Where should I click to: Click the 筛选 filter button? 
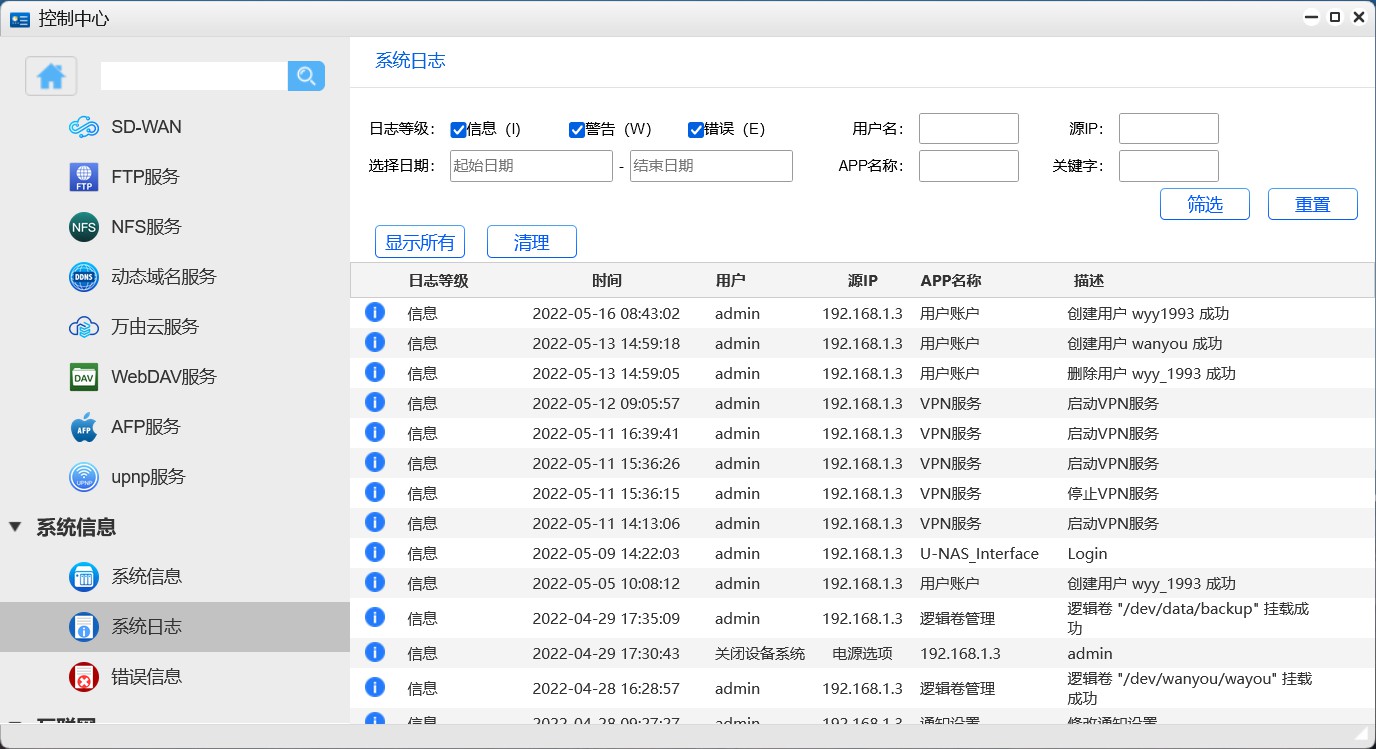click(1204, 204)
